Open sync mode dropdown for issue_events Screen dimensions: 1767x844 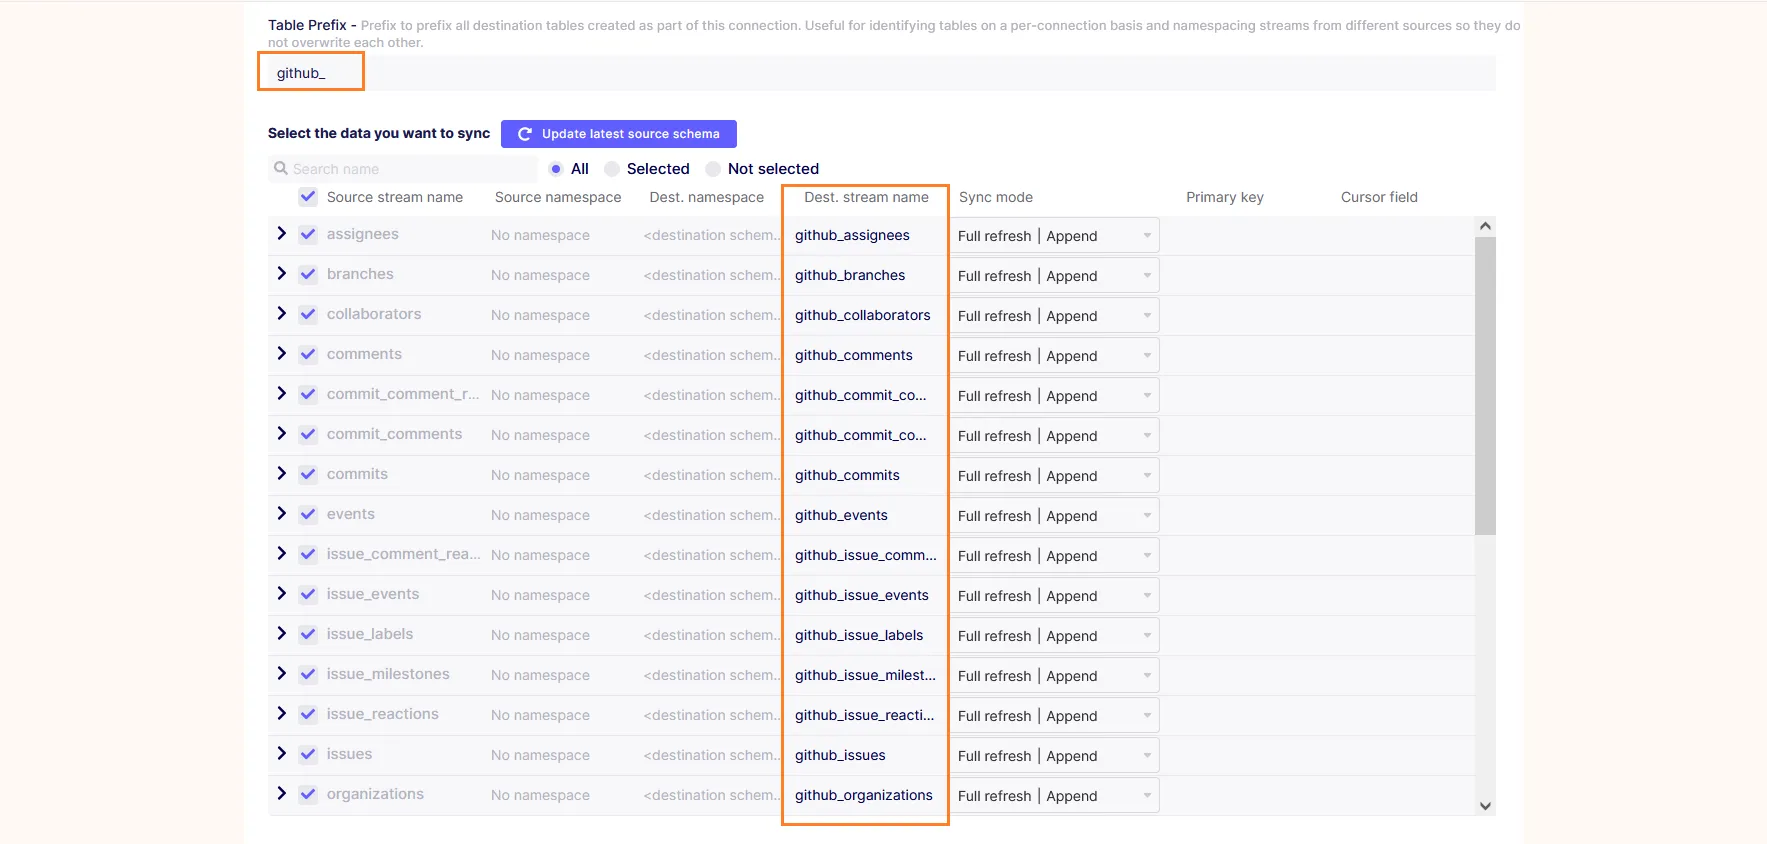[1055, 596]
